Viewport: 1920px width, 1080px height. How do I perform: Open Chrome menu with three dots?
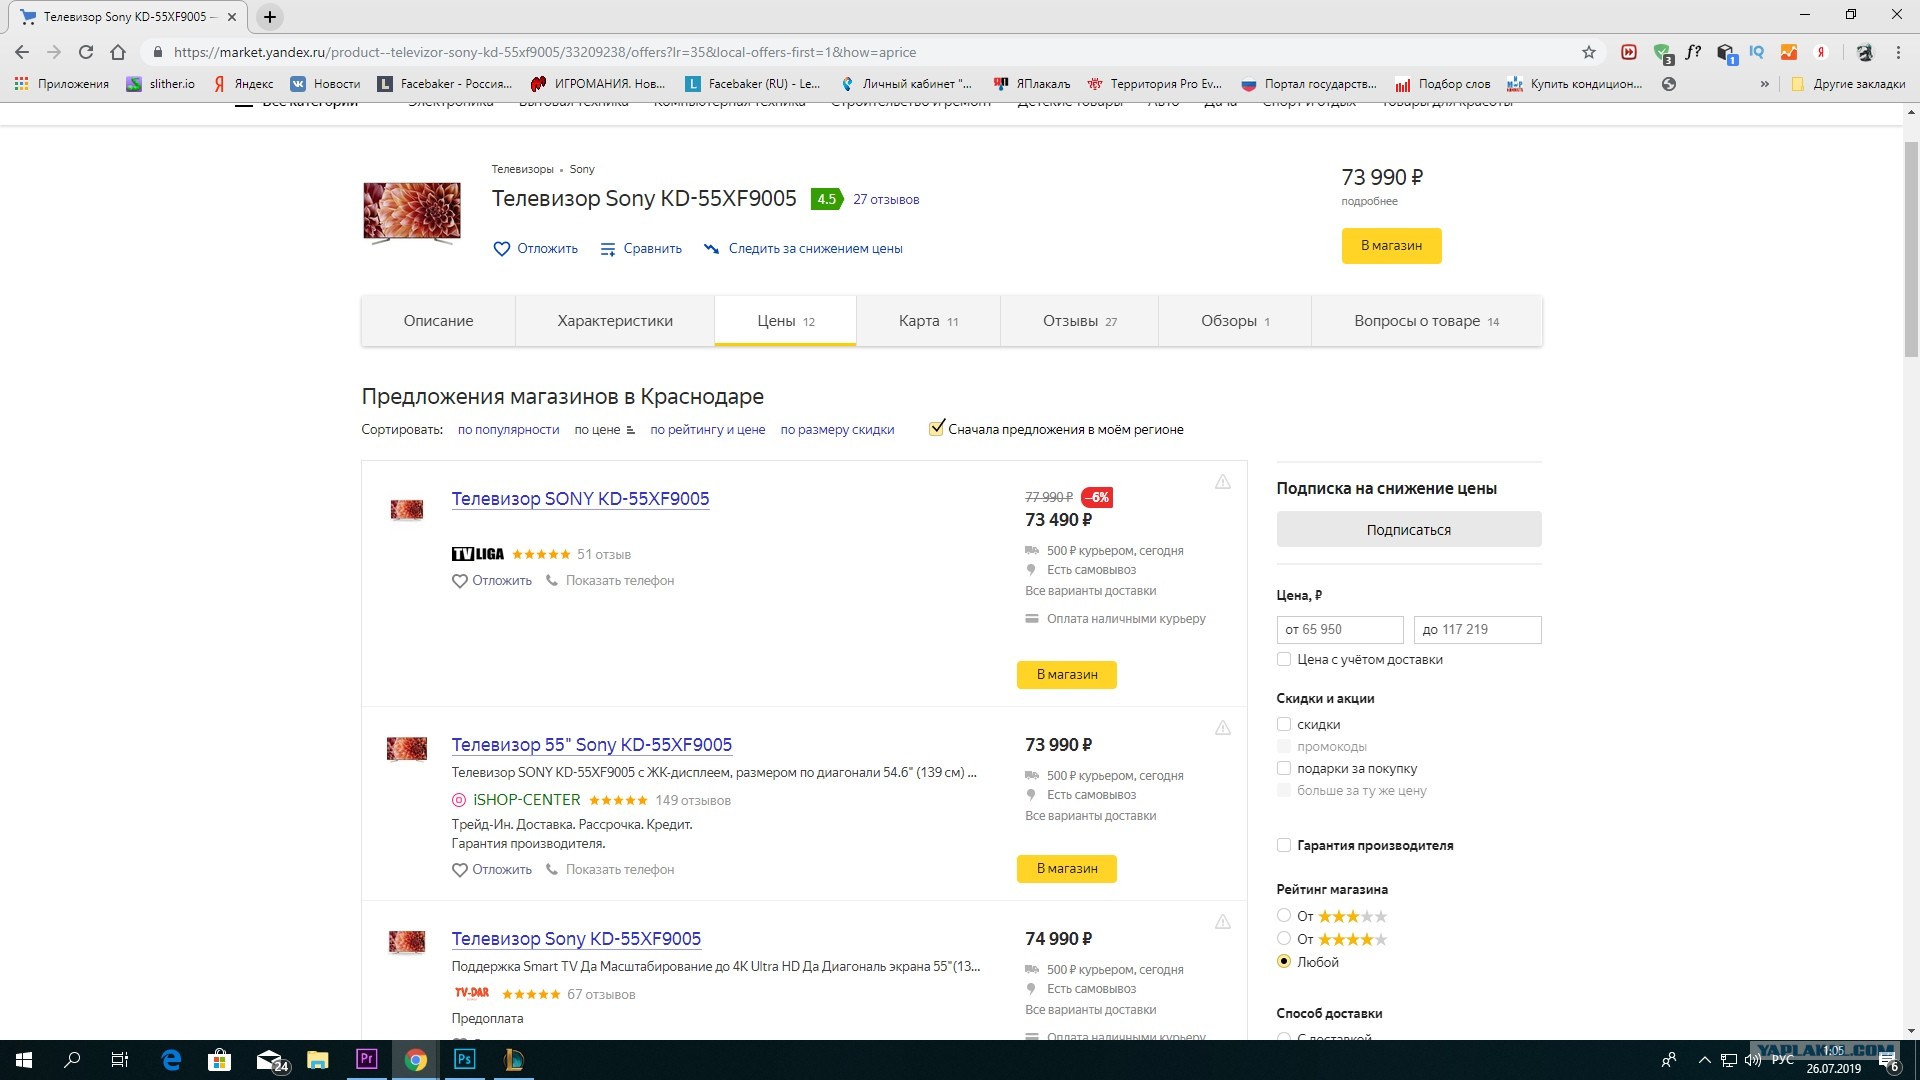click(1898, 52)
